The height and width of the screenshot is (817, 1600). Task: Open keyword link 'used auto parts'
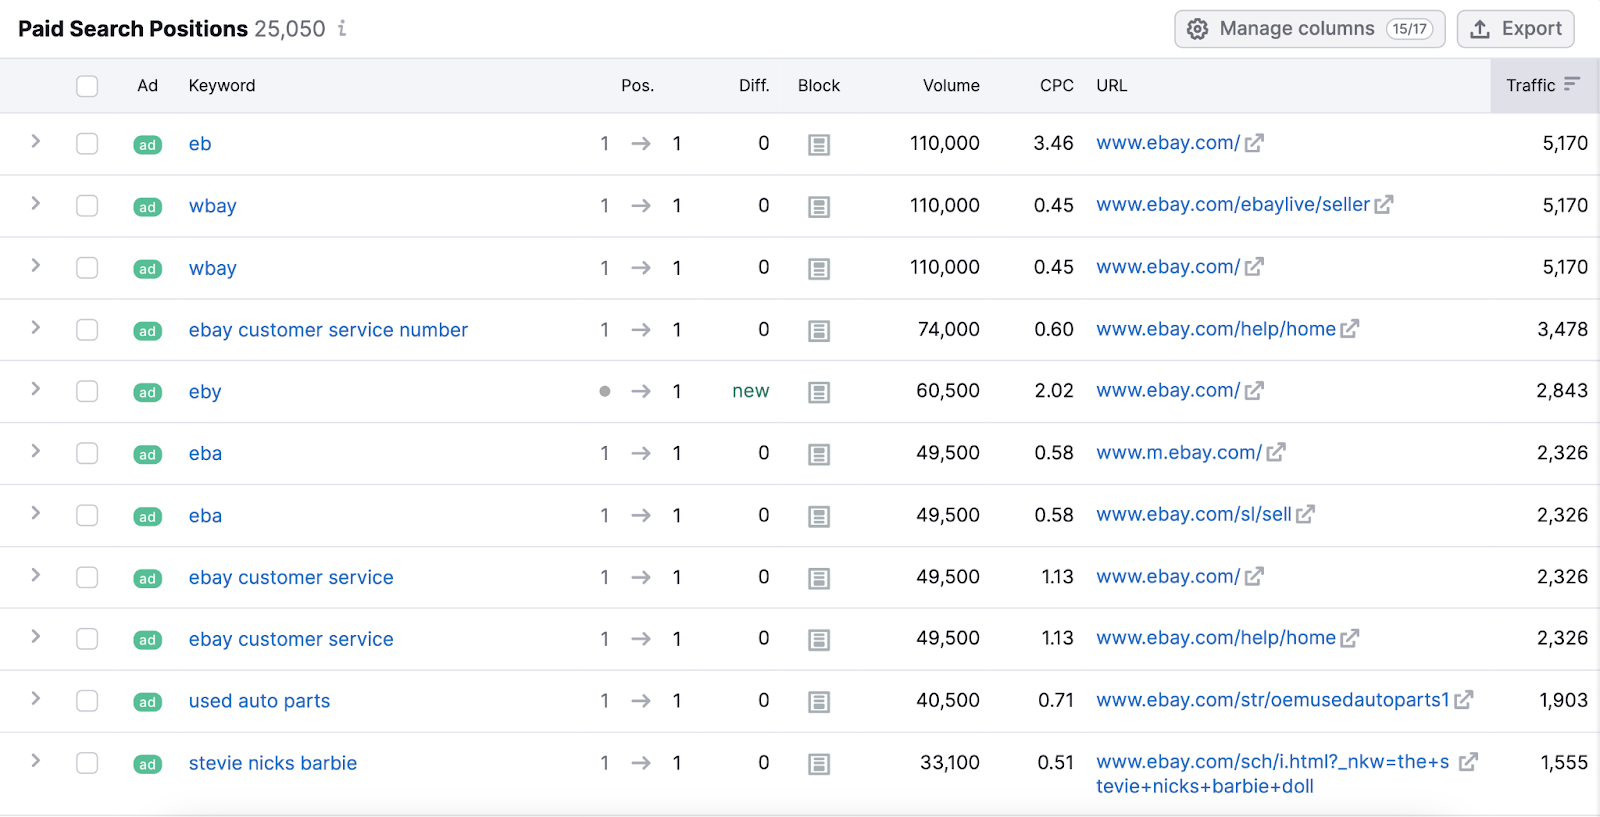coord(259,701)
